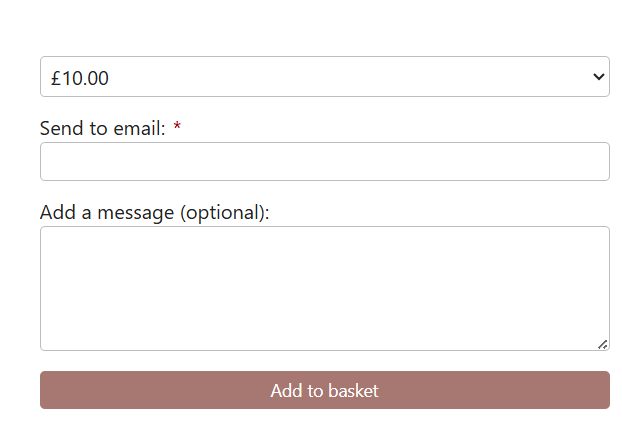
Task: Open the £10.00 amount dropdown
Action: (324, 77)
